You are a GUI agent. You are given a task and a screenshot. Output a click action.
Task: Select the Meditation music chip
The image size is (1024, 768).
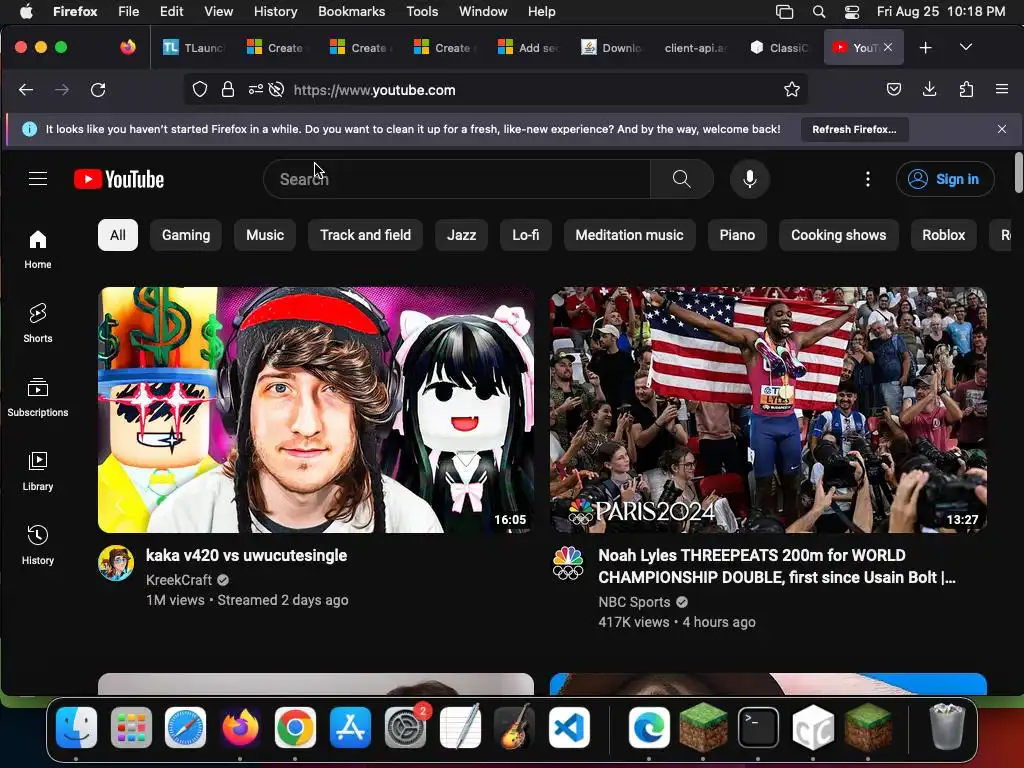coord(630,235)
